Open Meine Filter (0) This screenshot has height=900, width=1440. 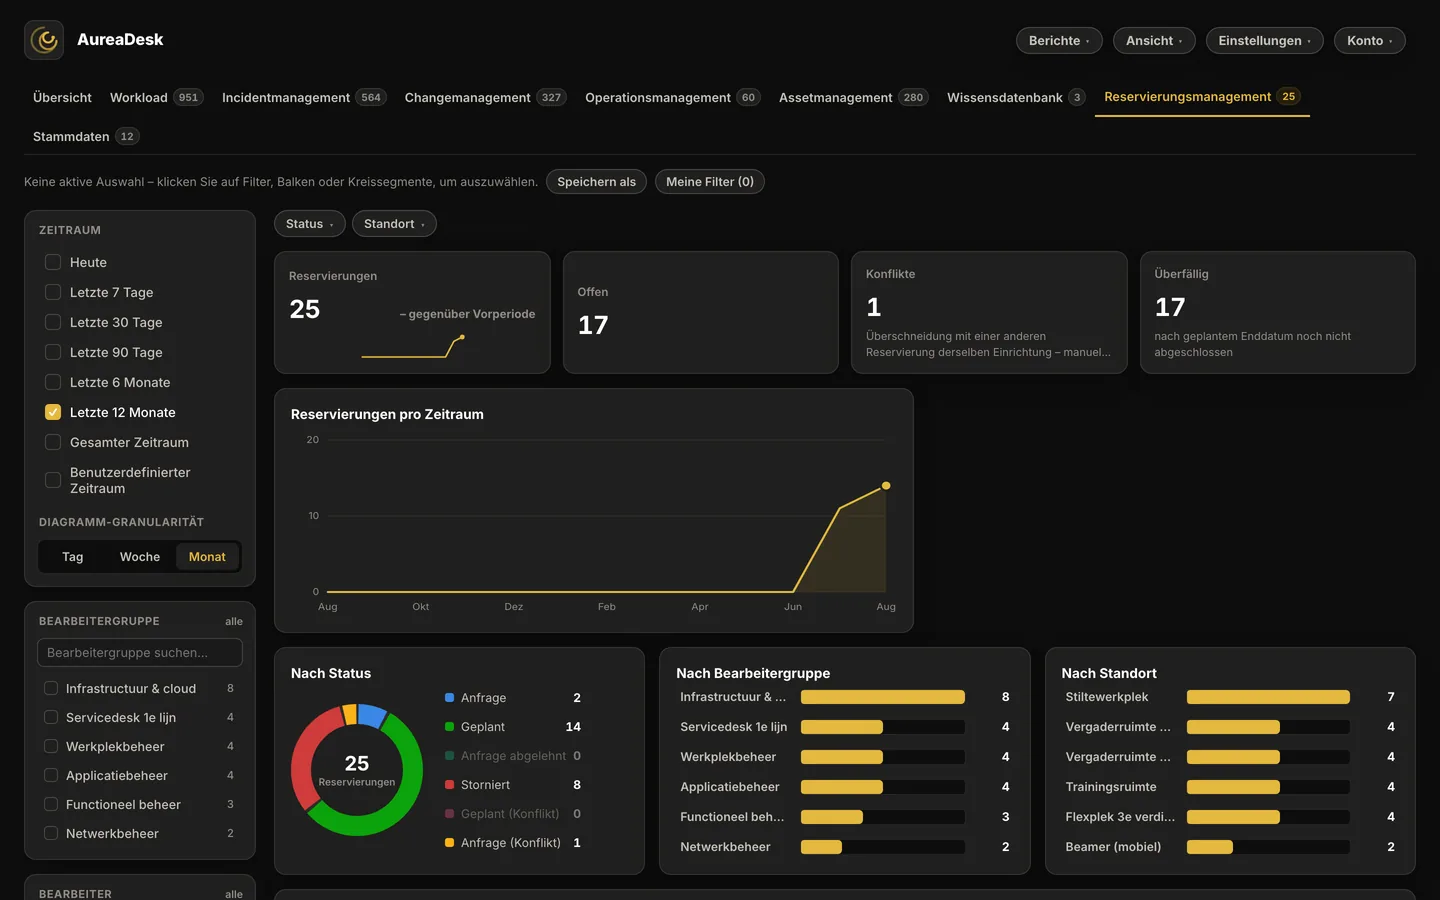click(710, 182)
